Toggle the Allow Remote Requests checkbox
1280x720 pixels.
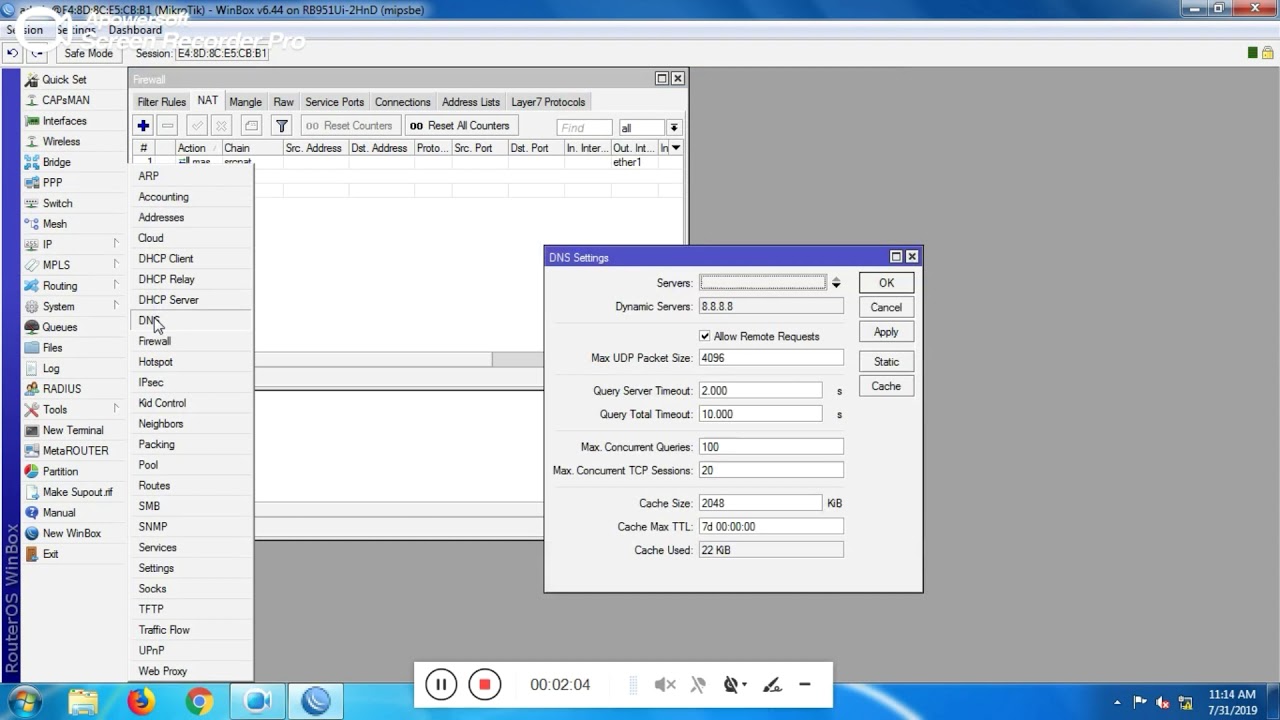(x=705, y=336)
